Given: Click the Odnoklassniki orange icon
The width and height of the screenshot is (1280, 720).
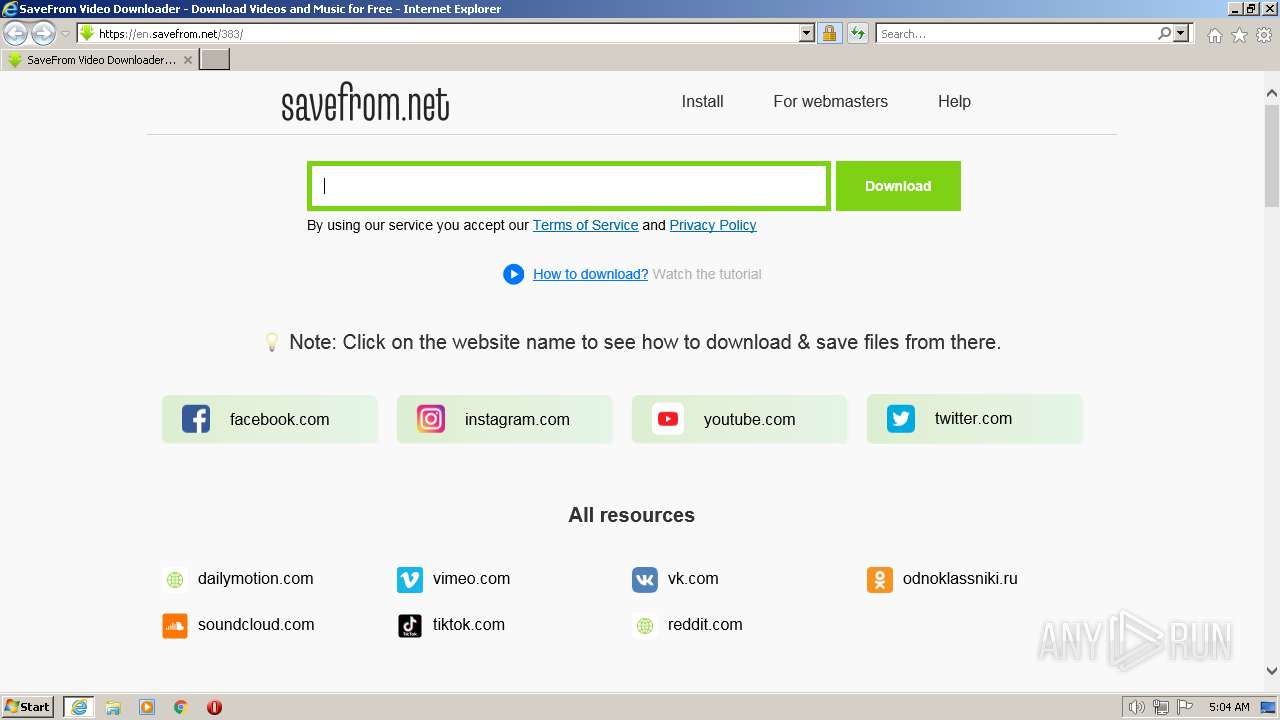Looking at the screenshot, I should (x=880, y=579).
